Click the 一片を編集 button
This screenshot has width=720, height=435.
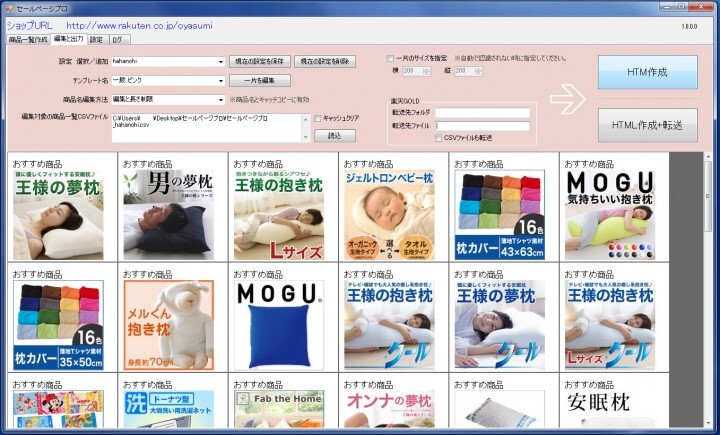259,80
